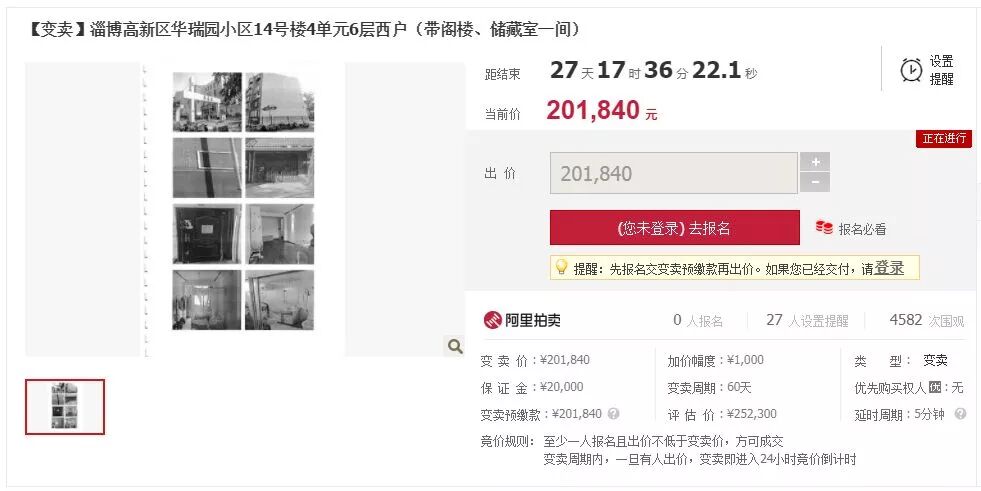This screenshot has width=981, height=491.
Task: Click the 阿里拍卖 logo
Action: [x=522, y=320]
